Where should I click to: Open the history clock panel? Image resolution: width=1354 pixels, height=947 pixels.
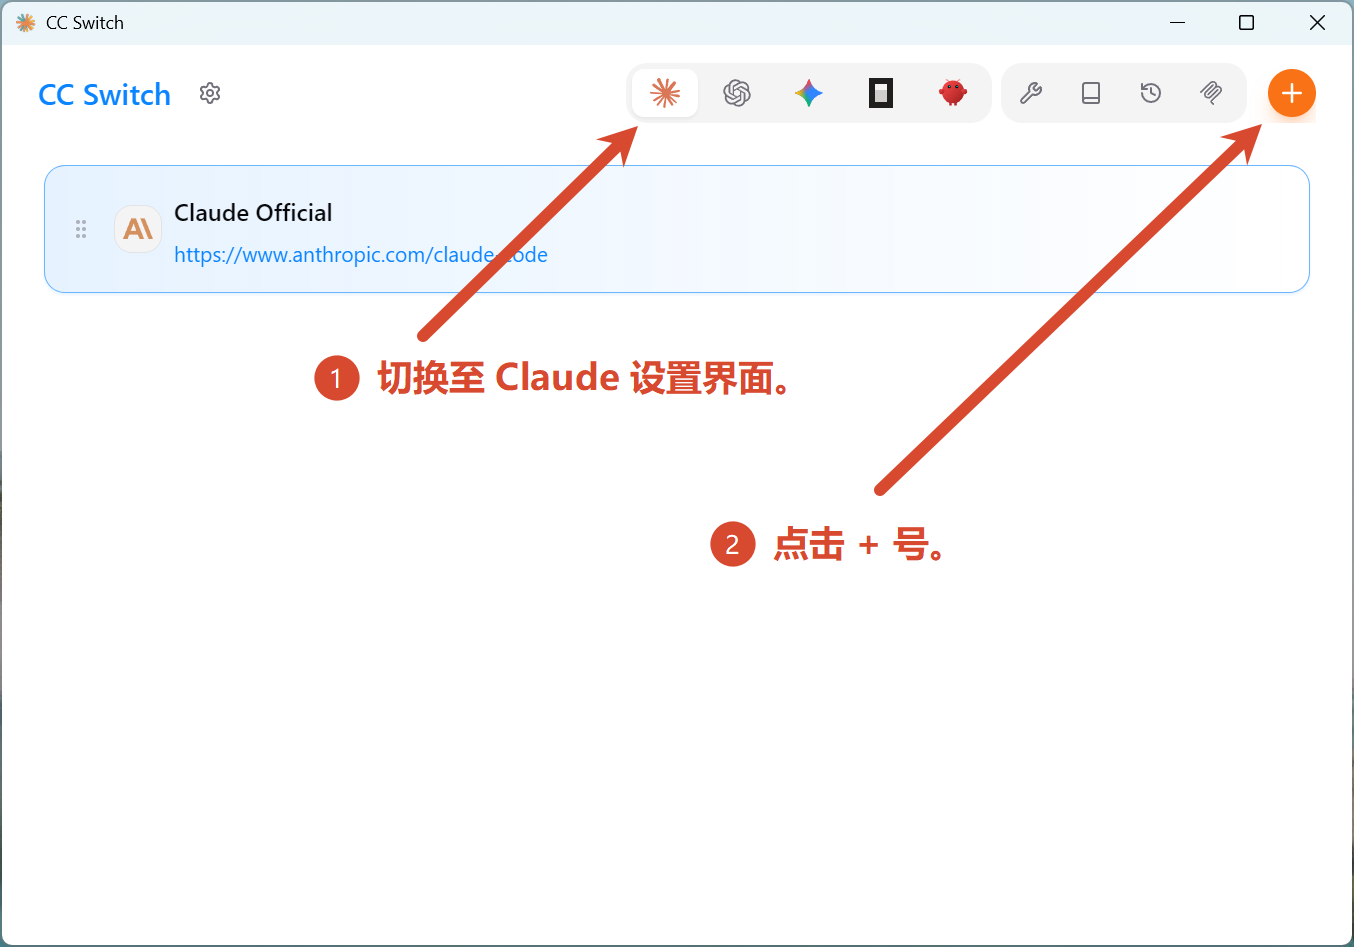[1151, 93]
